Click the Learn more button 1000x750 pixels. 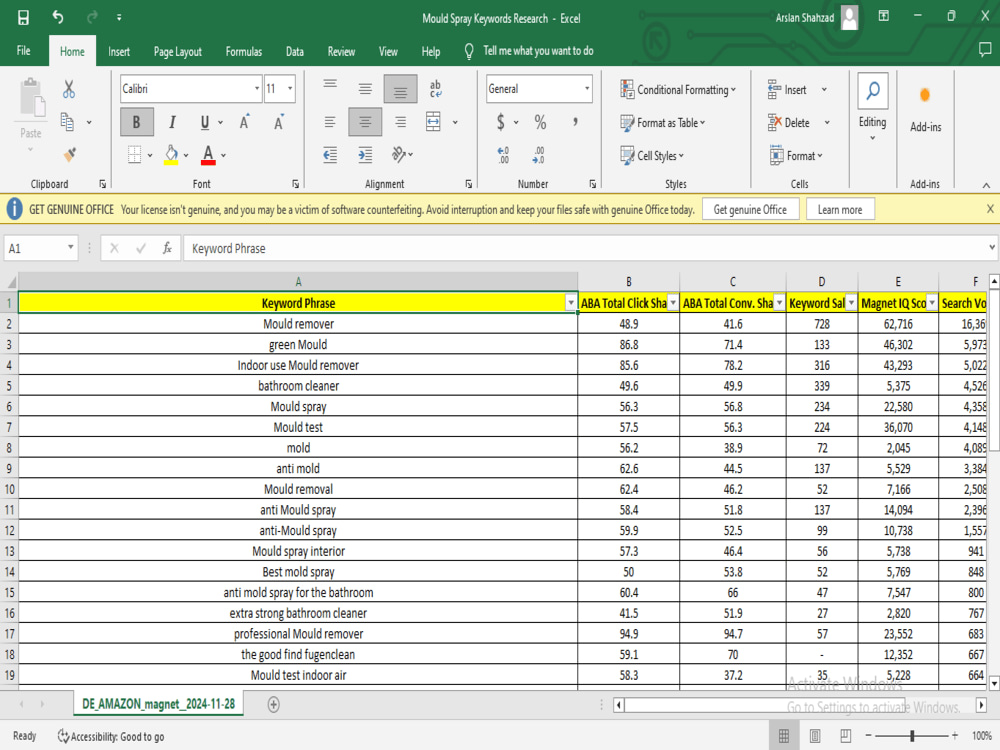[839, 209]
